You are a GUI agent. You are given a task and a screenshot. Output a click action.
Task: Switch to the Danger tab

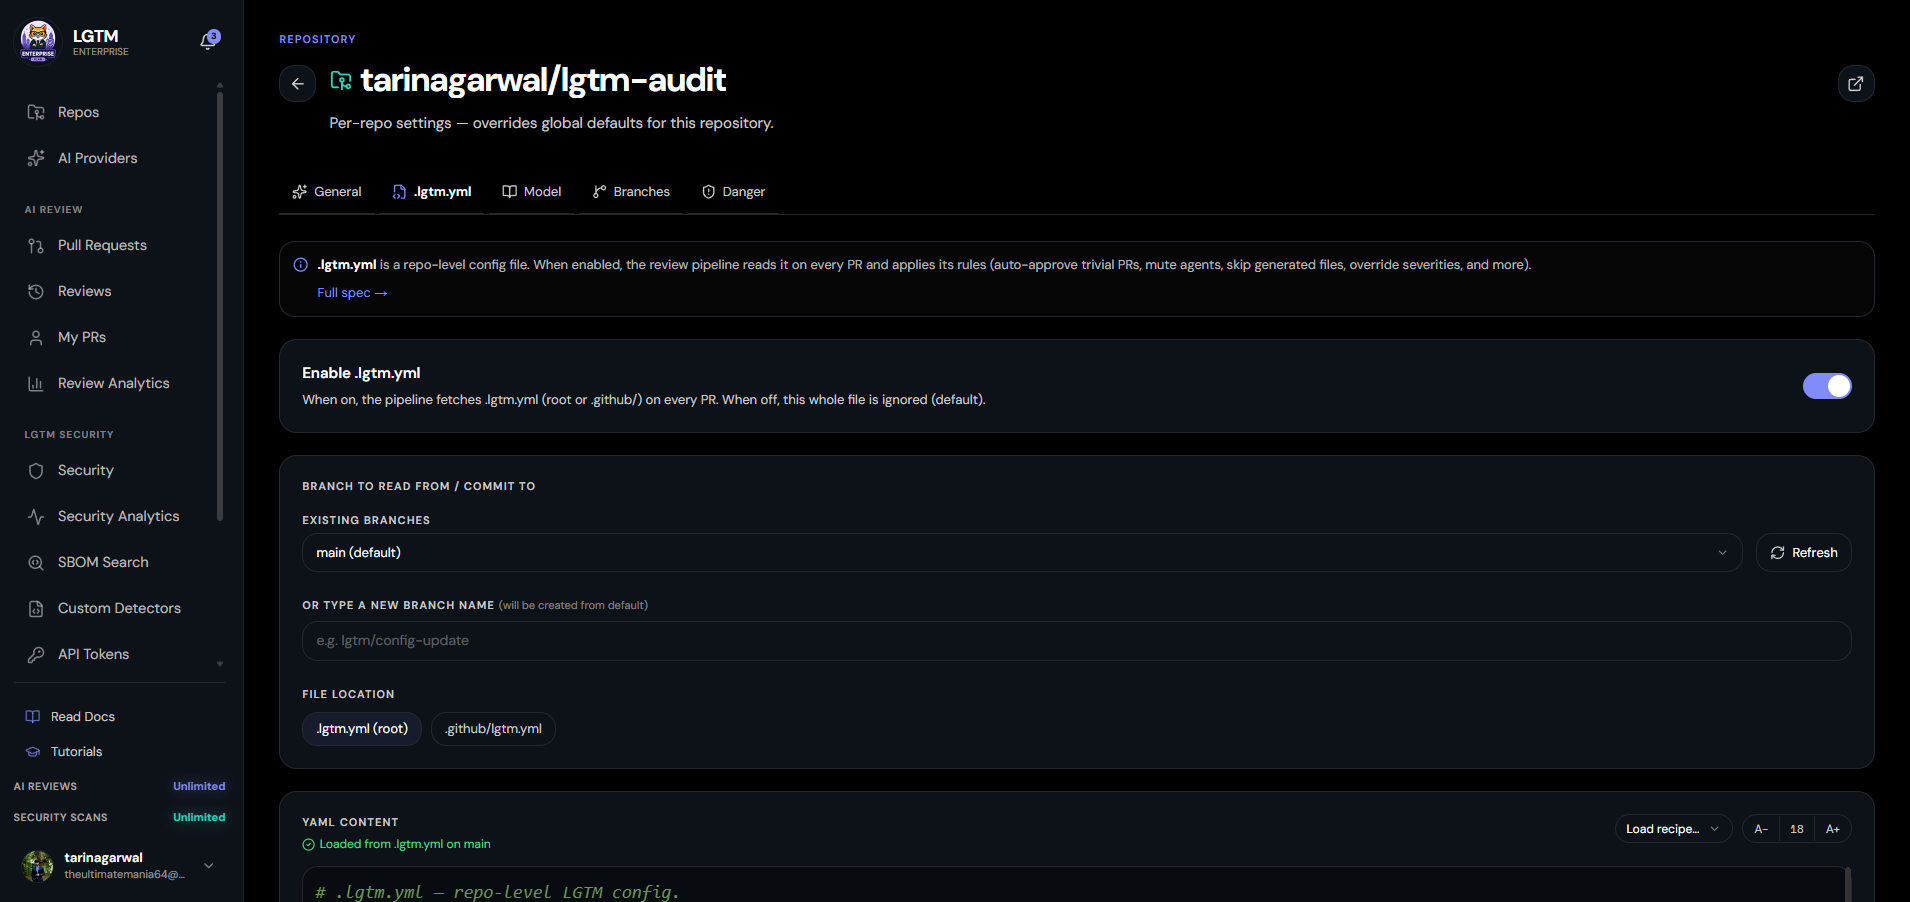734,192
